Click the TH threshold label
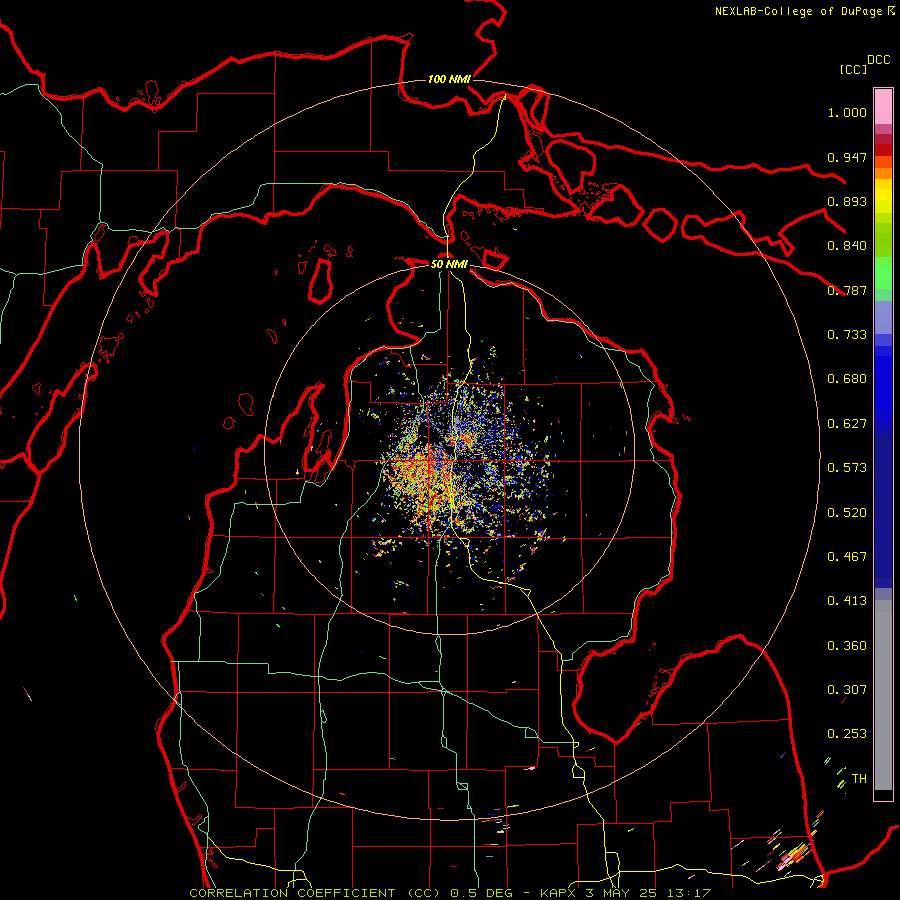The width and height of the screenshot is (900, 900). coord(859,779)
